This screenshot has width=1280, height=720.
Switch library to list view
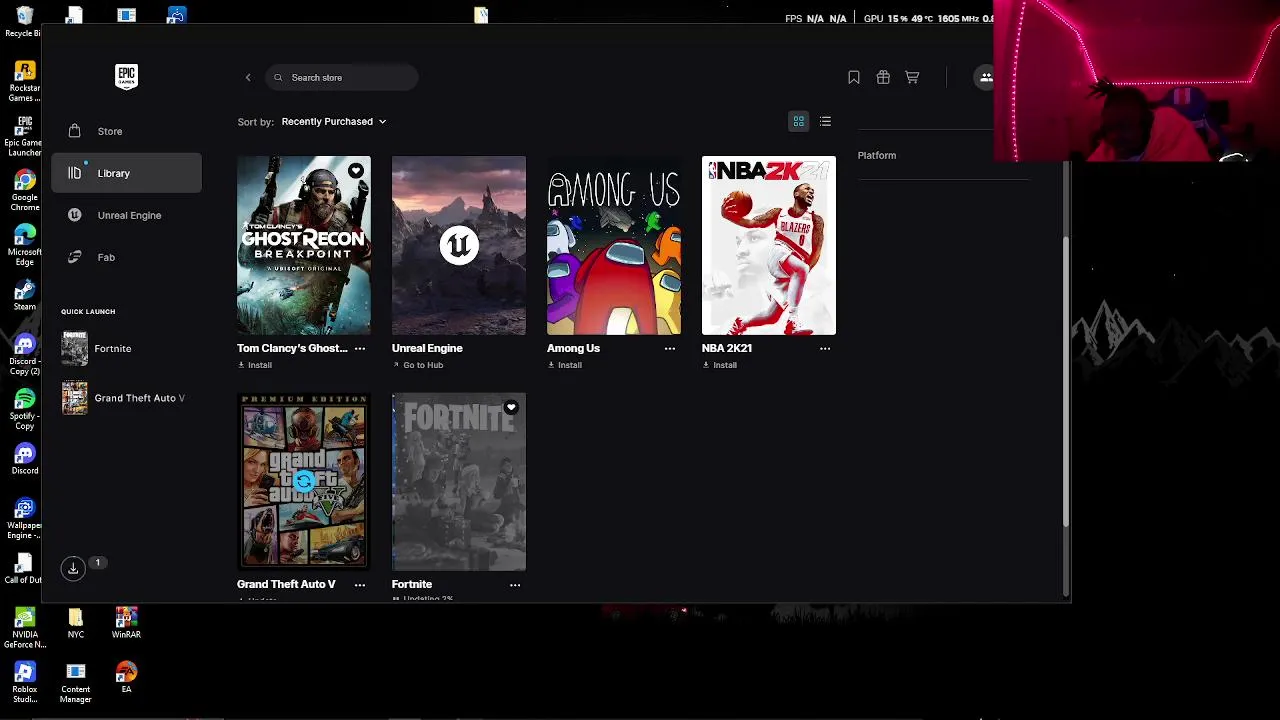(x=826, y=121)
